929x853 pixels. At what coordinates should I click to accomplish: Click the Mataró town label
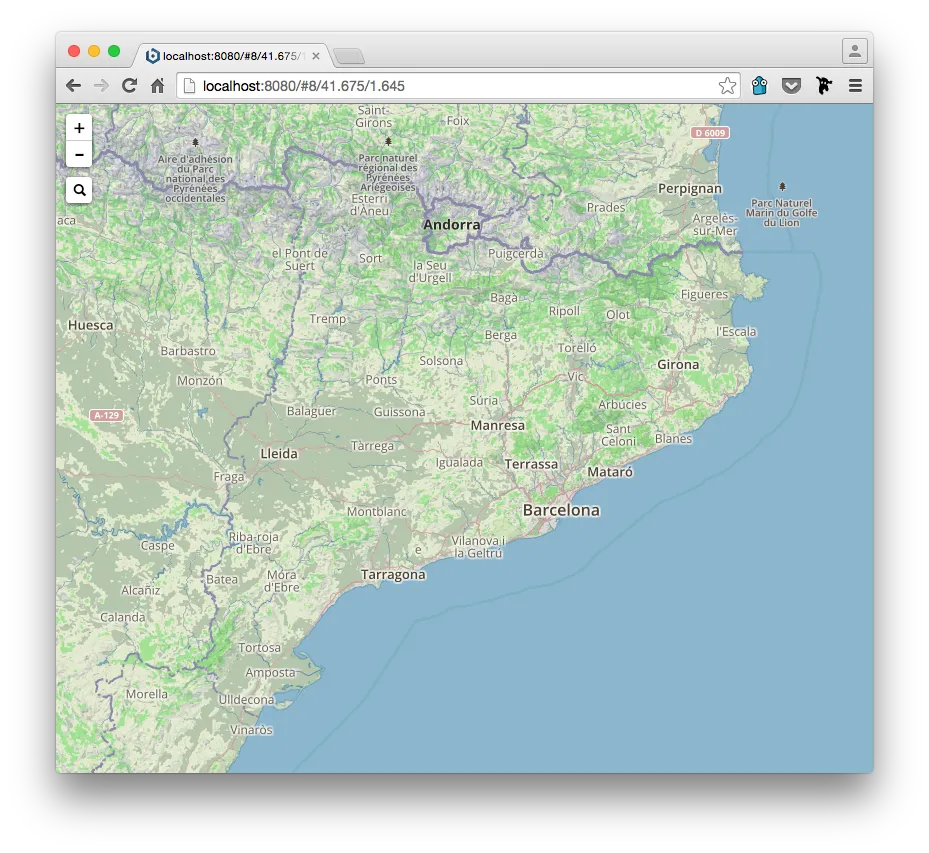click(x=610, y=472)
